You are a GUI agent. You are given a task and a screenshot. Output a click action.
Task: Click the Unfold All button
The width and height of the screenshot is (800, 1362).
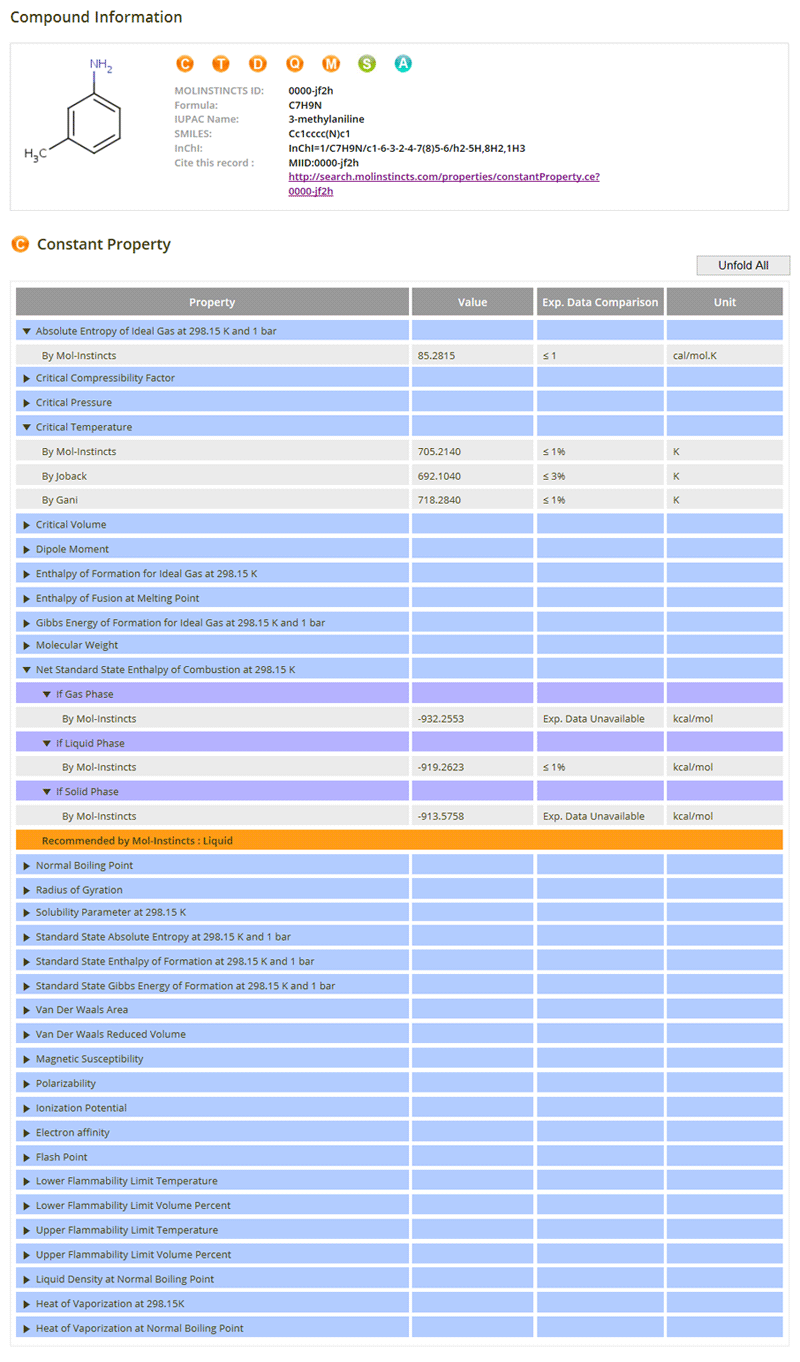(x=743, y=265)
